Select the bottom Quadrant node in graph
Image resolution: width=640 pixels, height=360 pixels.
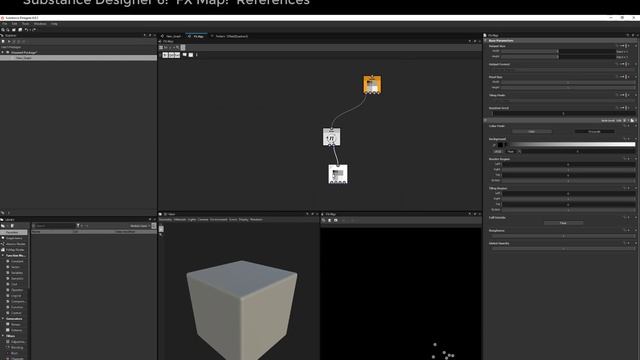338,174
